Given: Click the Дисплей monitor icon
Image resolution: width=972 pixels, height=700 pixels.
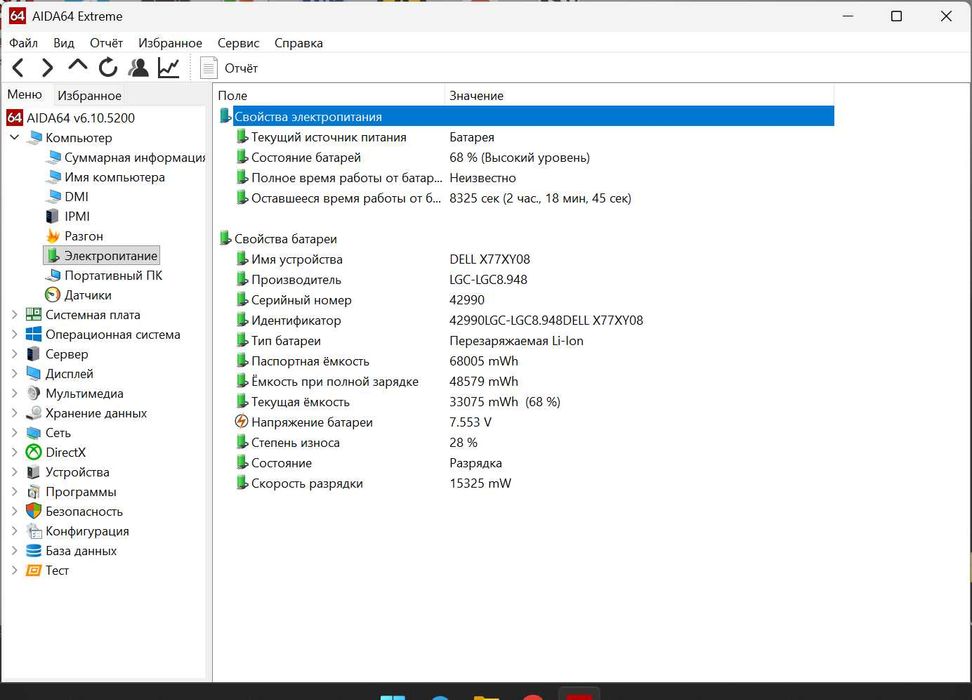Looking at the screenshot, I should (x=33, y=374).
